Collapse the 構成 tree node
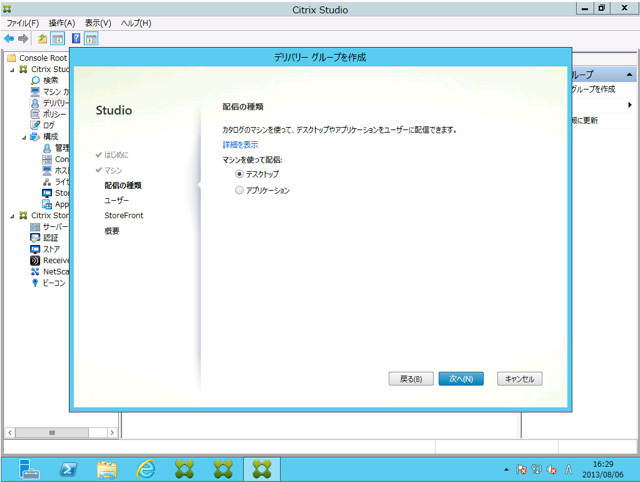The width and height of the screenshot is (640, 482). pos(24,137)
